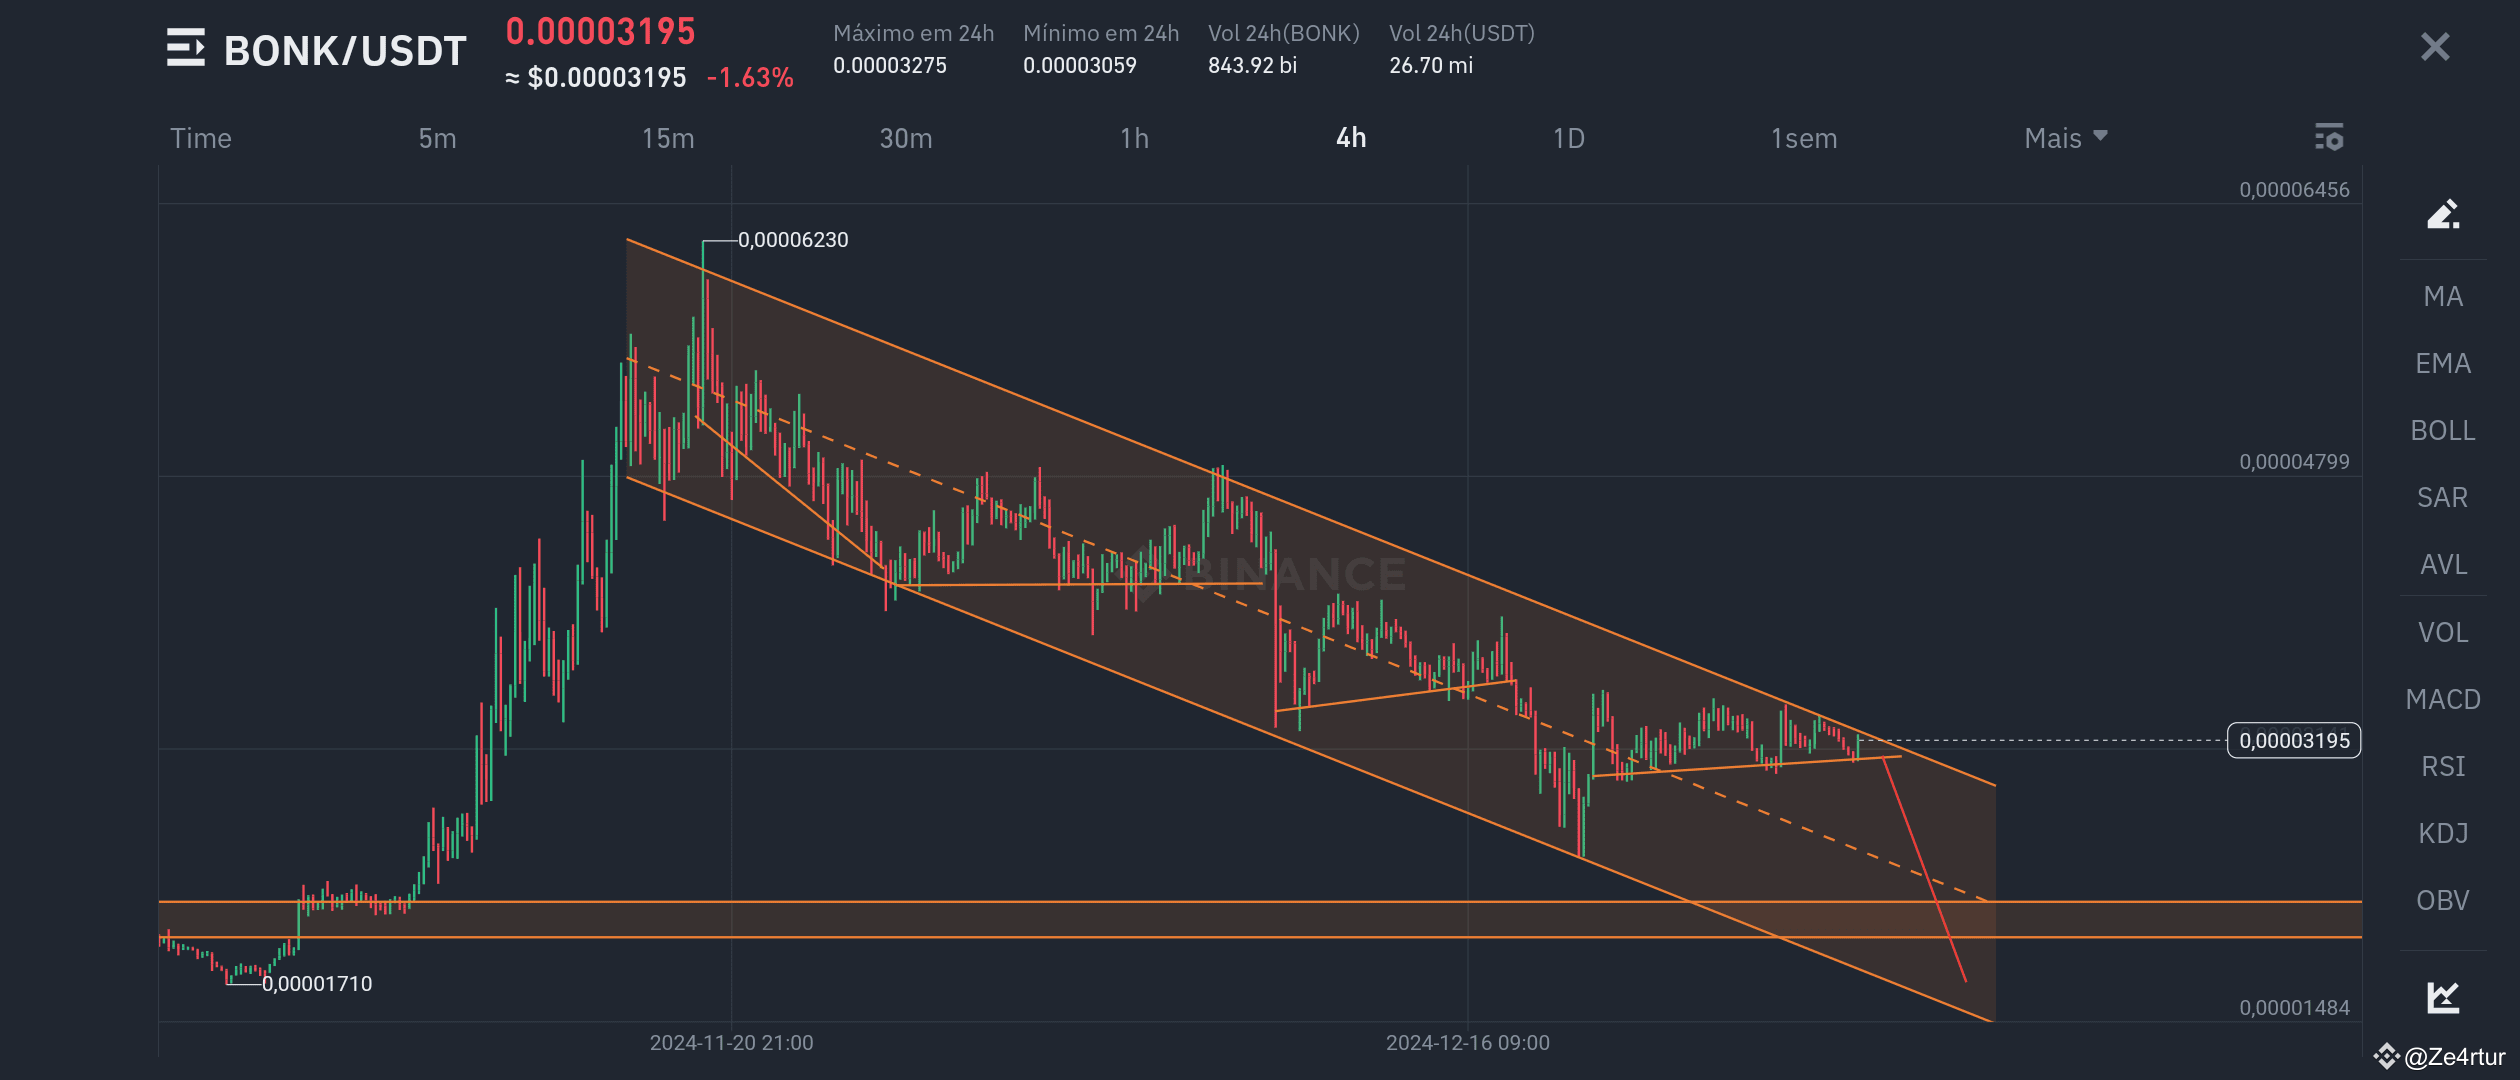Enable the VOL volume indicator
This screenshot has height=1080, width=2520.
click(x=2442, y=632)
